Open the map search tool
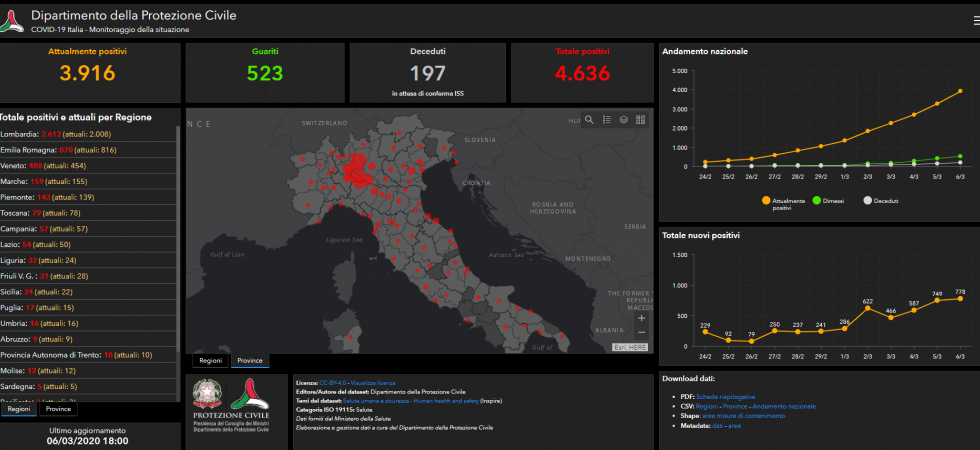The height and width of the screenshot is (450, 980). (x=590, y=120)
